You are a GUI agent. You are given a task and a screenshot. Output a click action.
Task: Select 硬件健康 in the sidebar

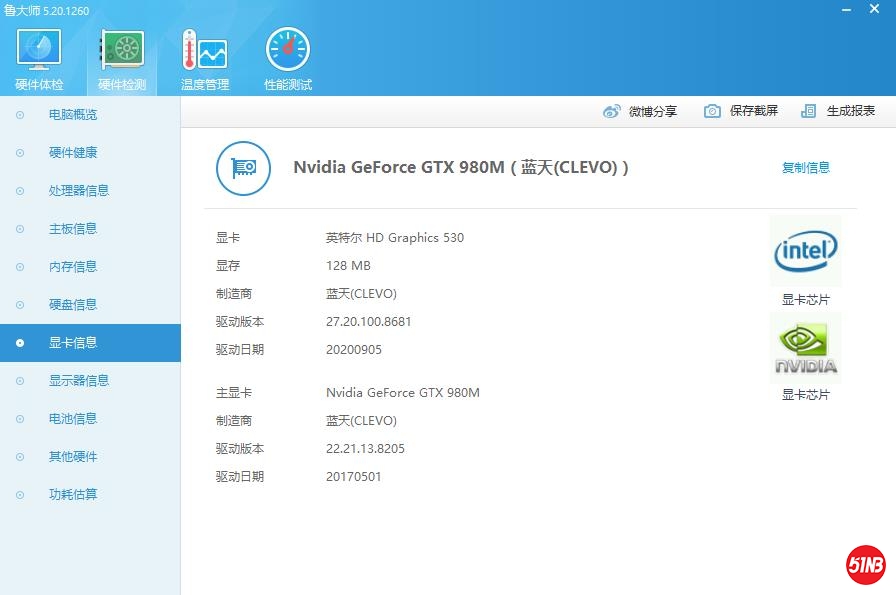[x=73, y=153]
